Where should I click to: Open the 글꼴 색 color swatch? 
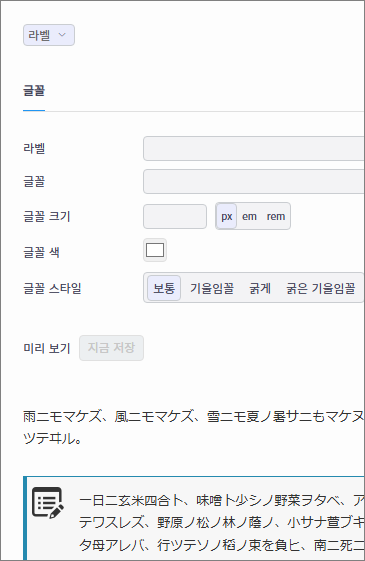pos(155,250)
